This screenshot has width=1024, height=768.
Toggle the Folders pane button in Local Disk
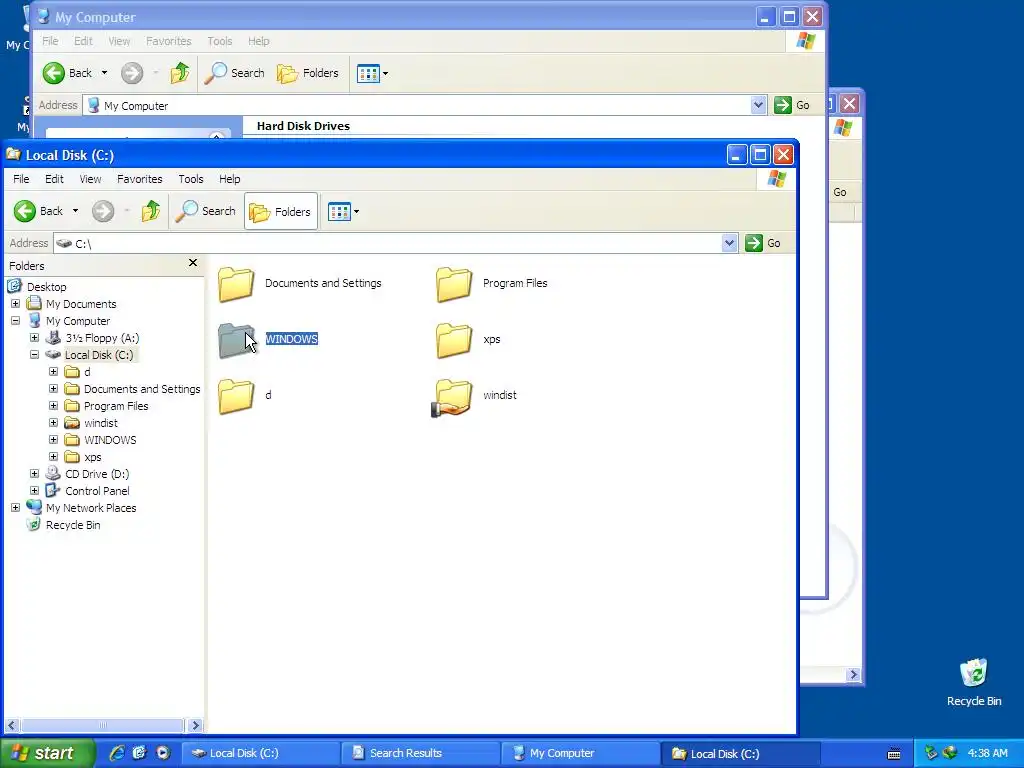pyautogui.click(x=281, y=212)
